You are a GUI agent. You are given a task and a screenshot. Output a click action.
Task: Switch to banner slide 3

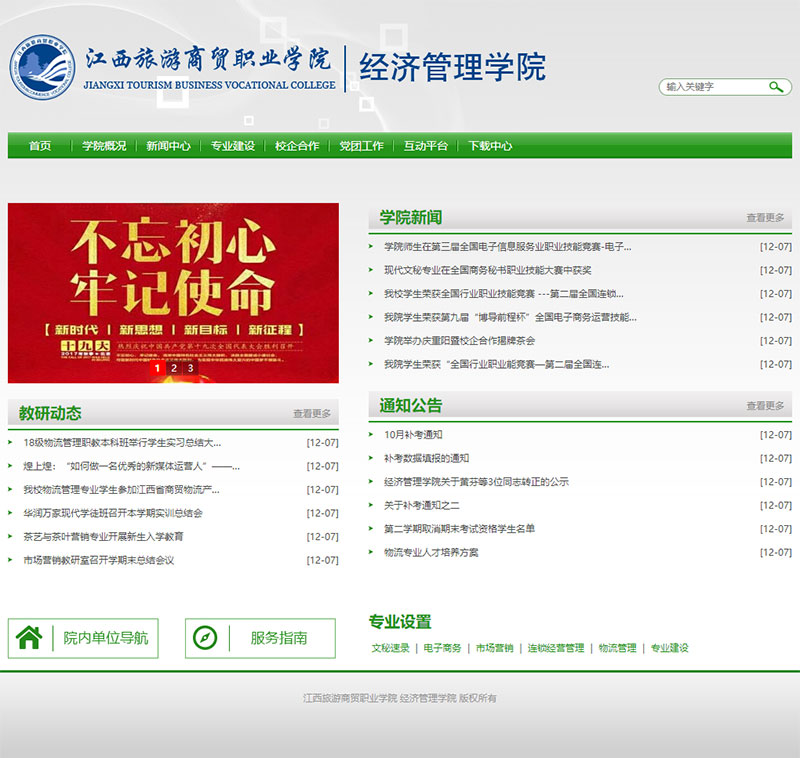coord(190,368)
